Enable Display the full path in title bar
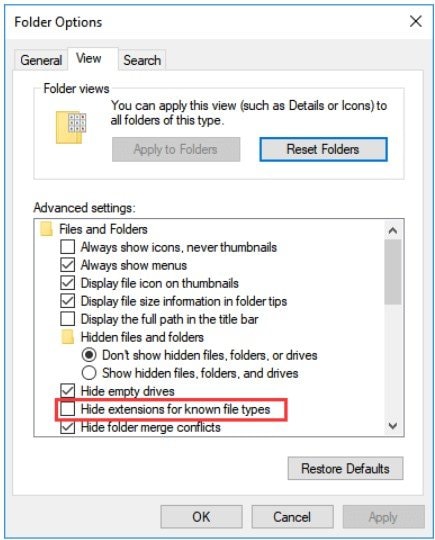Image resolution: width=435 pixels, height=540 pixels. (x=68, y=319)
